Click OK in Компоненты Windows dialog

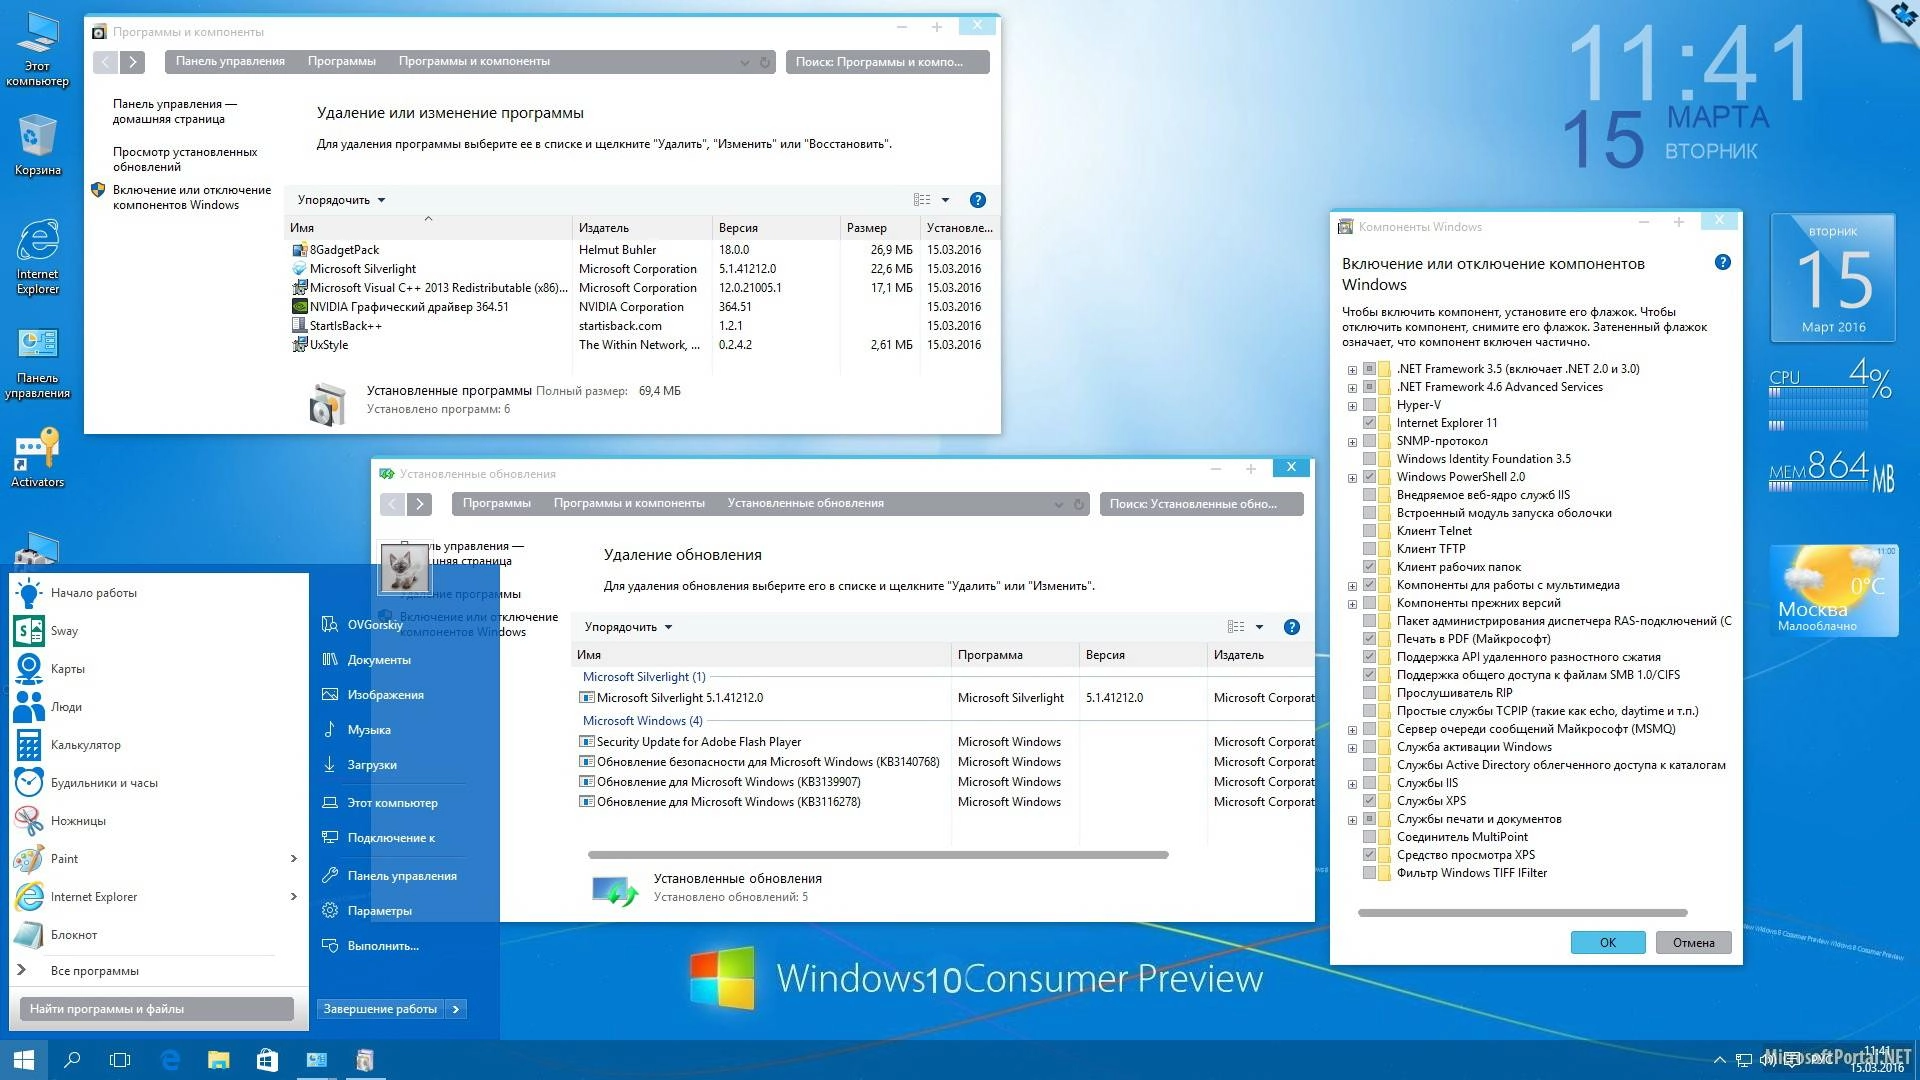(x=1607, y=943)
